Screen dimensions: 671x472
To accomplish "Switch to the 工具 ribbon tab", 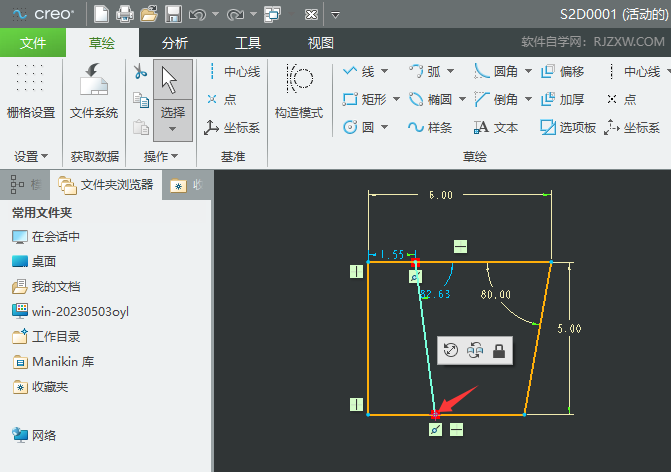I will tap(248, 43).
